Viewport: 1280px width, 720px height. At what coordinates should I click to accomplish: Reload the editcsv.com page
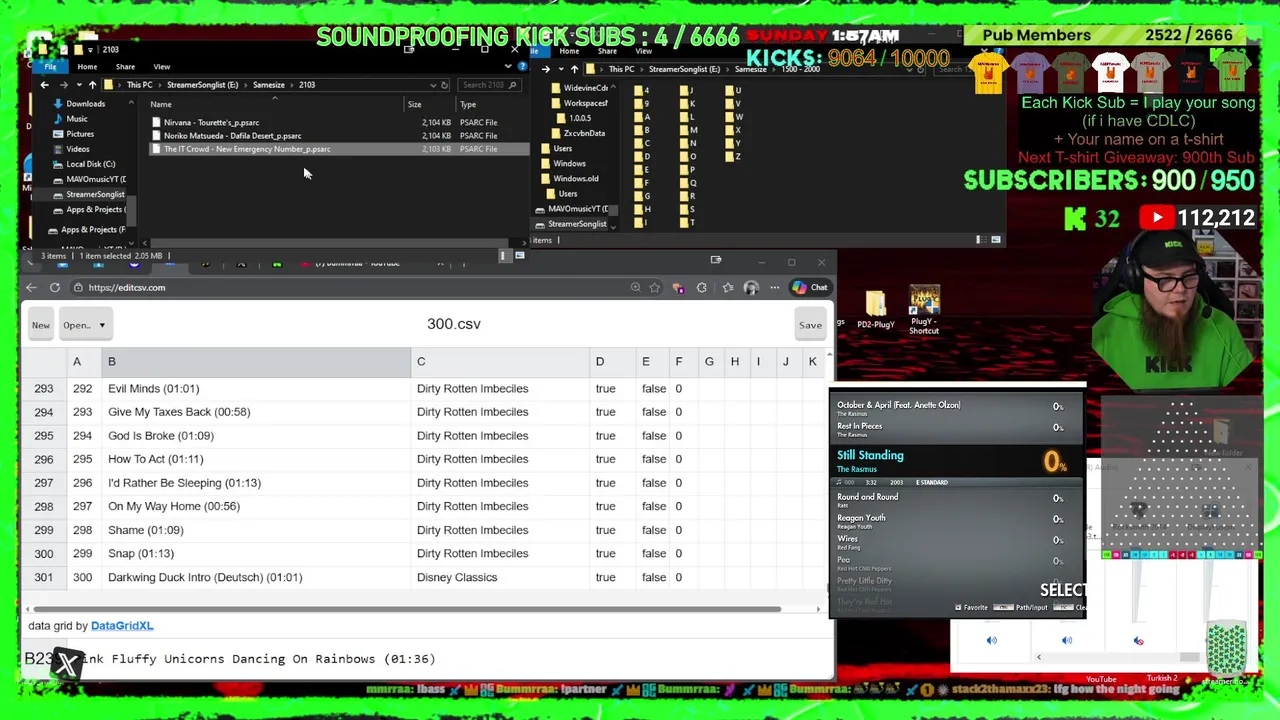point(55,288)
